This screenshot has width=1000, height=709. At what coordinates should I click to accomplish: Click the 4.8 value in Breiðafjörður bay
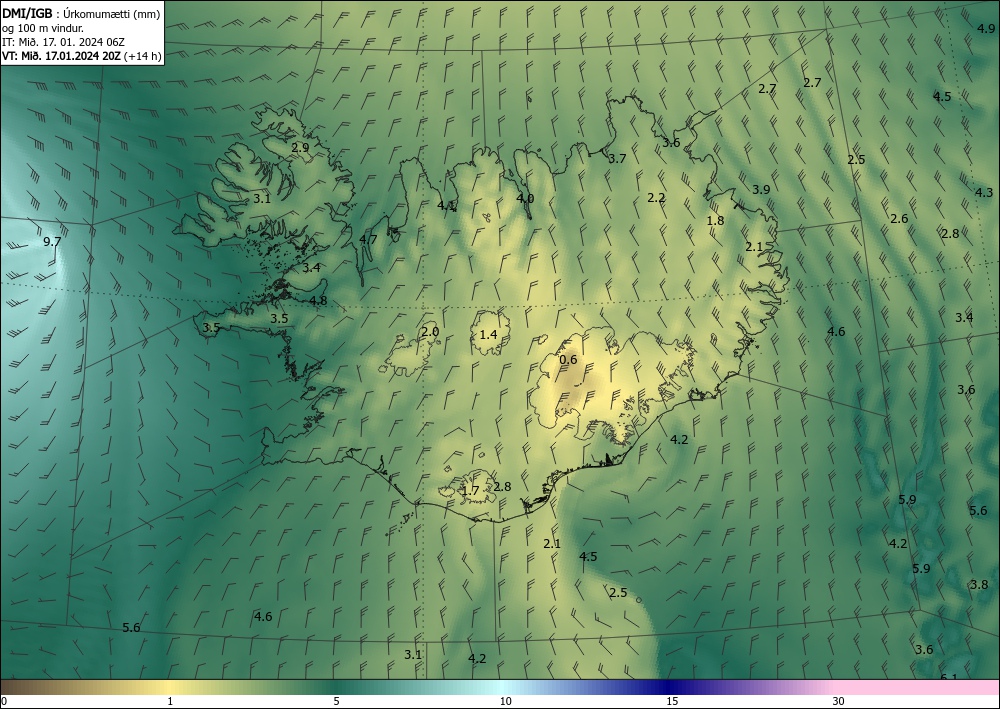tap(318, 300)
